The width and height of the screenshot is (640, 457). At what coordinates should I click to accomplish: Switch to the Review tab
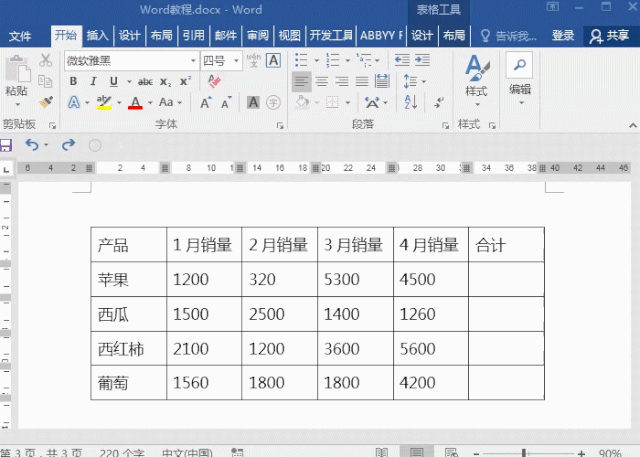tap(258, 36)
